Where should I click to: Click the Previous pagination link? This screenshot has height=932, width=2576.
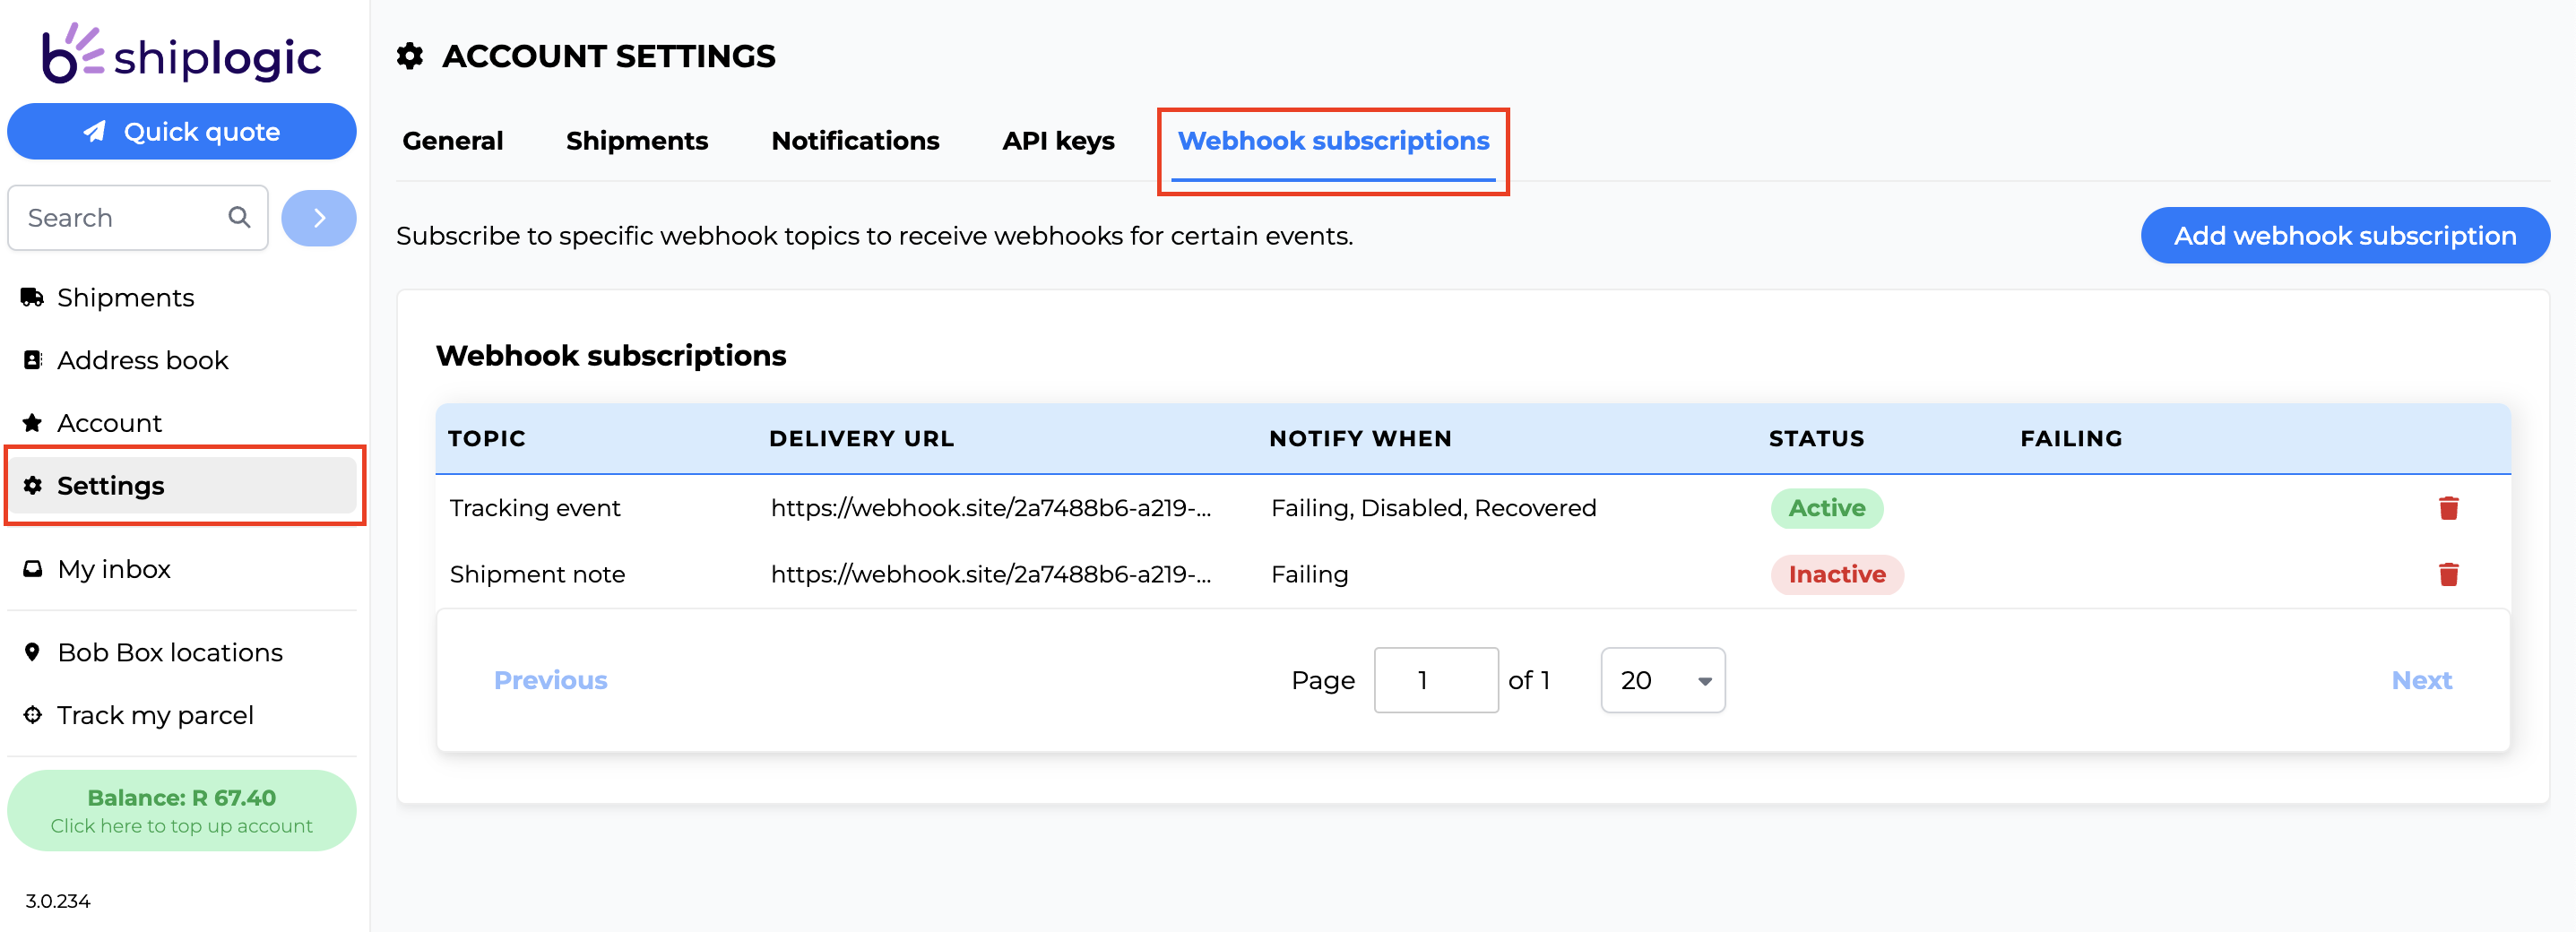[x=550, y=680]
